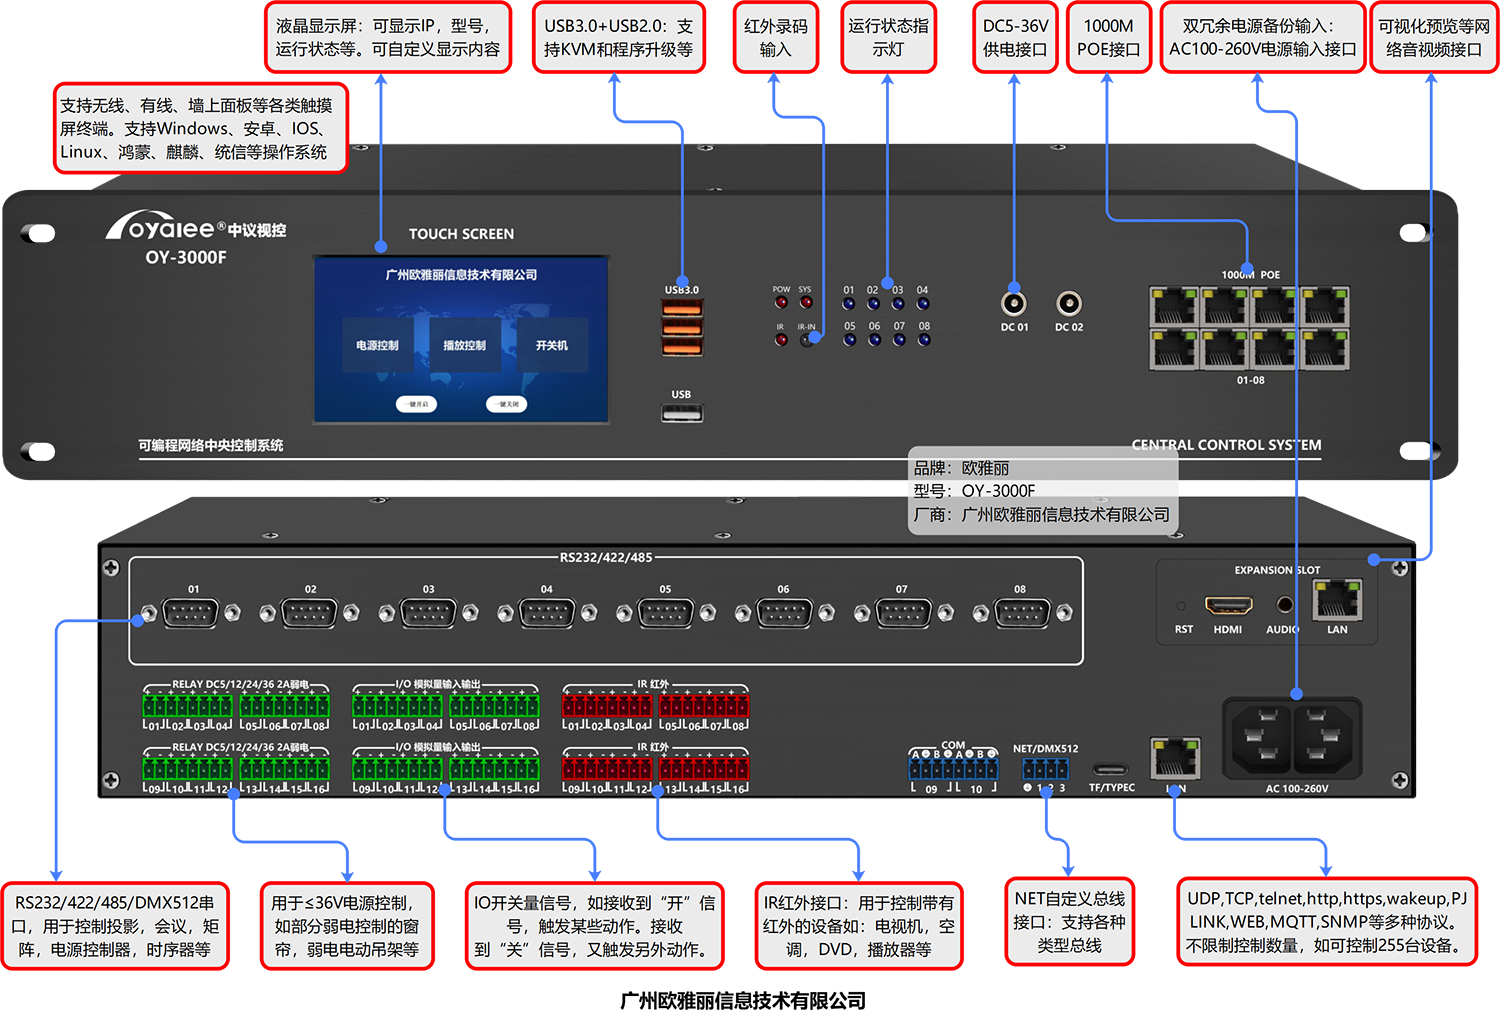
Task: Click the "运行状态指示灯" callout text
Action: point(888,38)
